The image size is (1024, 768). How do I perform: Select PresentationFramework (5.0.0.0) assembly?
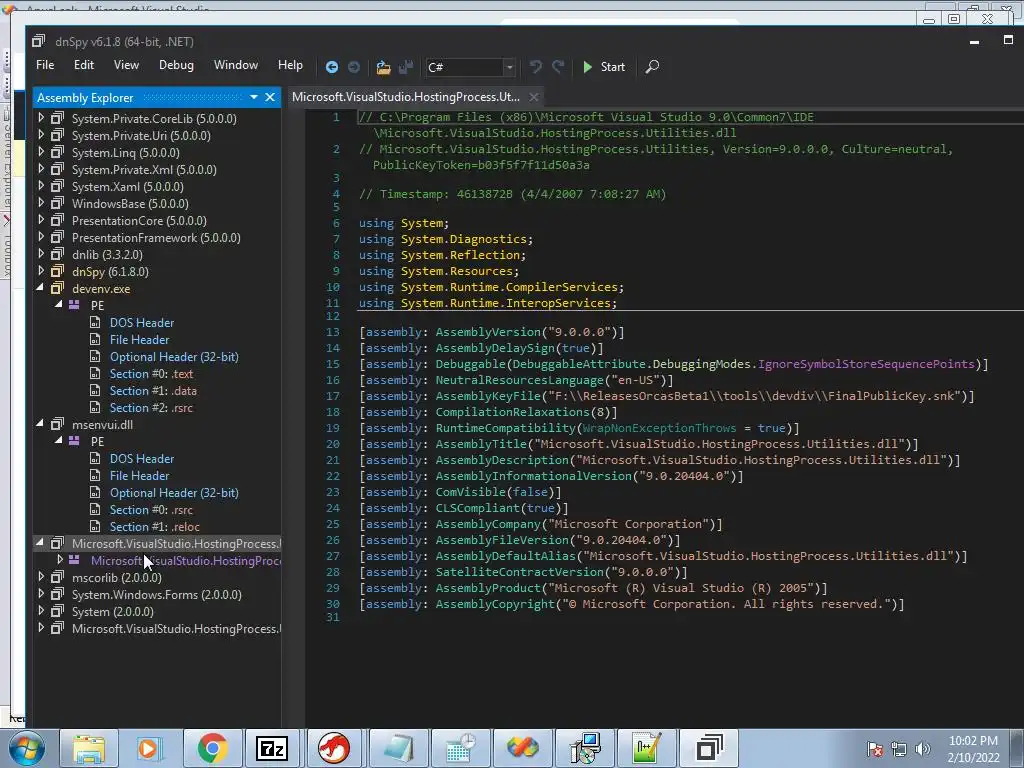[156, 238]
